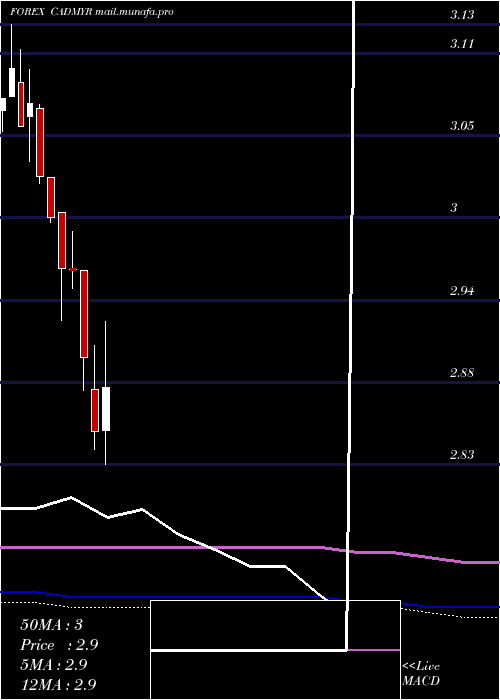Click the 2.83 price axis label
This screenshot has height=700, width=500.
(462, 455)
